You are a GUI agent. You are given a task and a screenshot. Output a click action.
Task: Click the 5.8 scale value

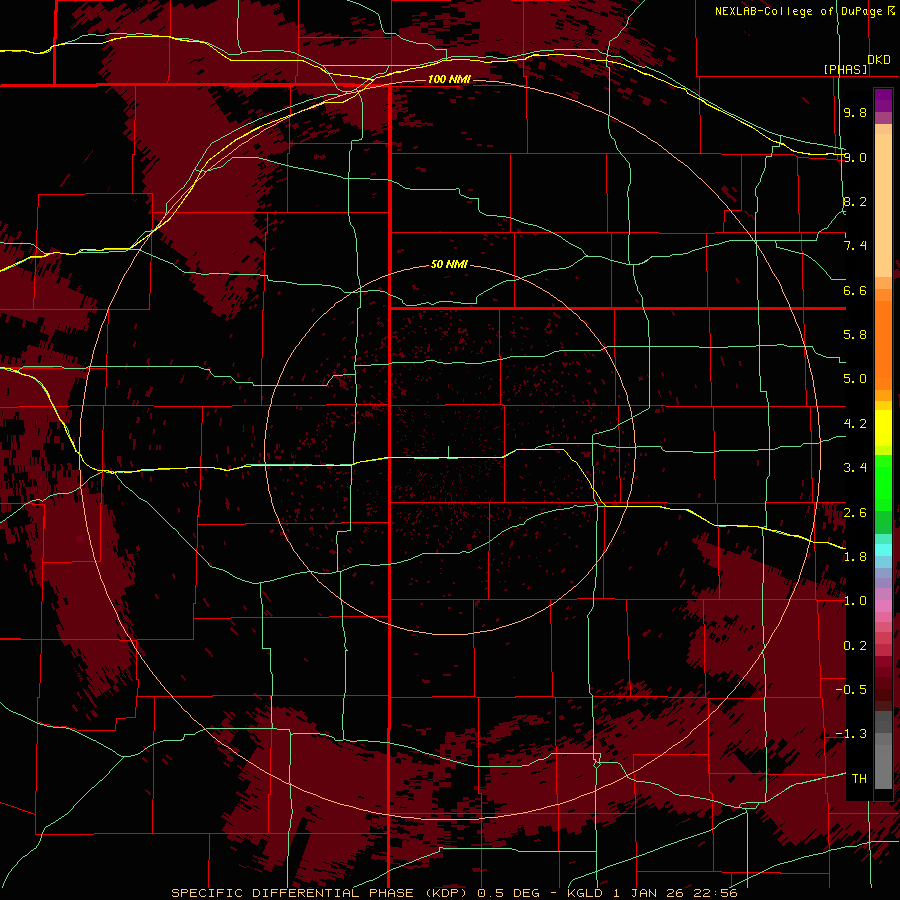(x=855, y=335)
